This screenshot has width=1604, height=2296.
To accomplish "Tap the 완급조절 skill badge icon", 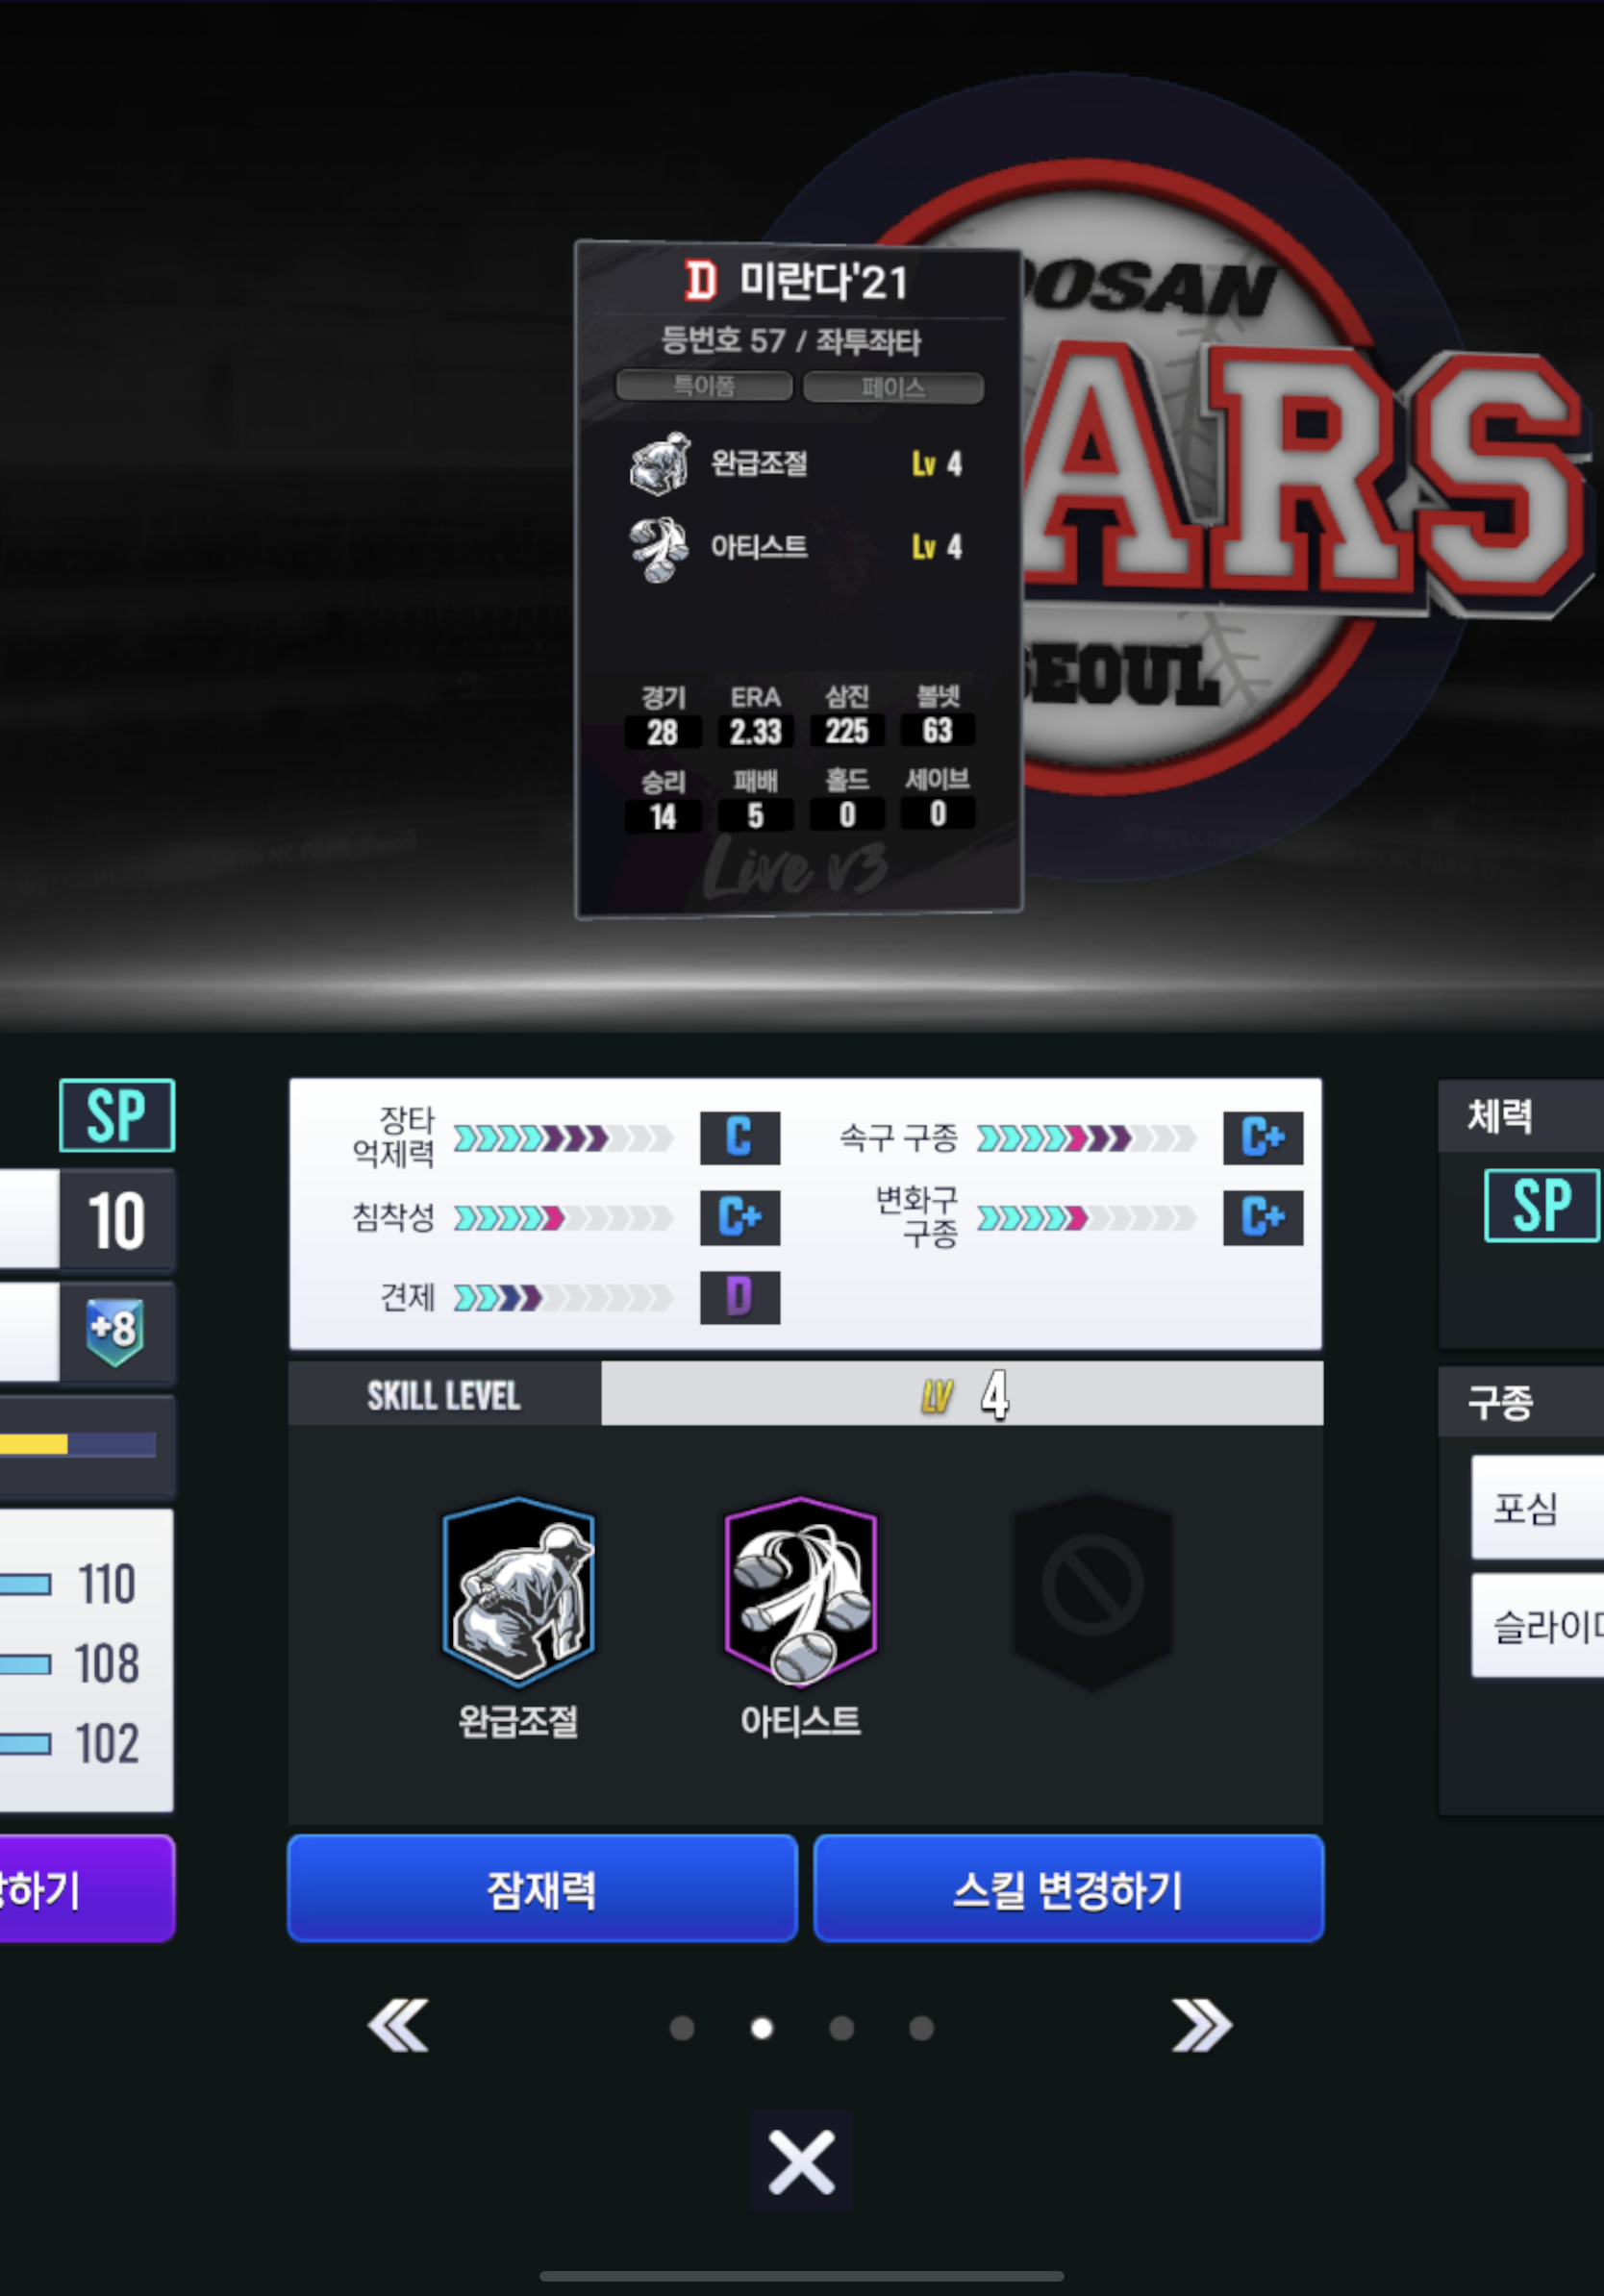I will point(518,1591).
